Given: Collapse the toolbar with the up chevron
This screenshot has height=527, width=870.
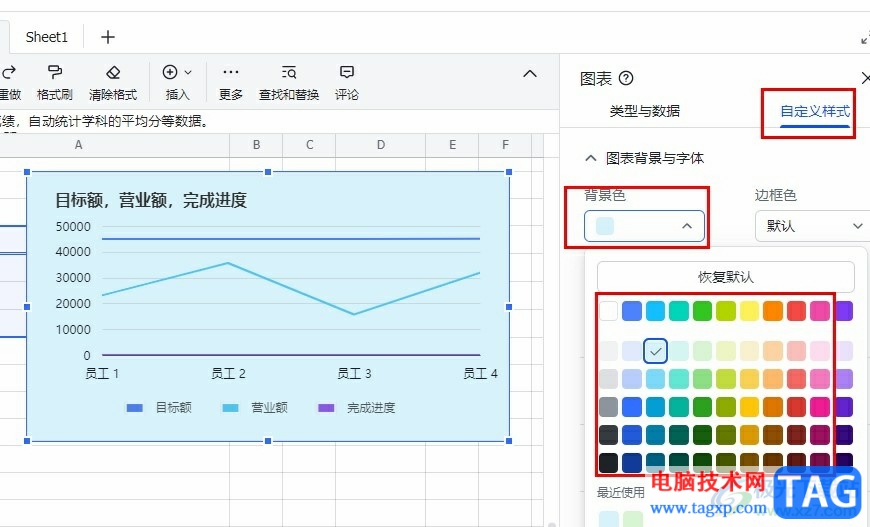Looking at the screenshot, I should [x=530, y=74].
